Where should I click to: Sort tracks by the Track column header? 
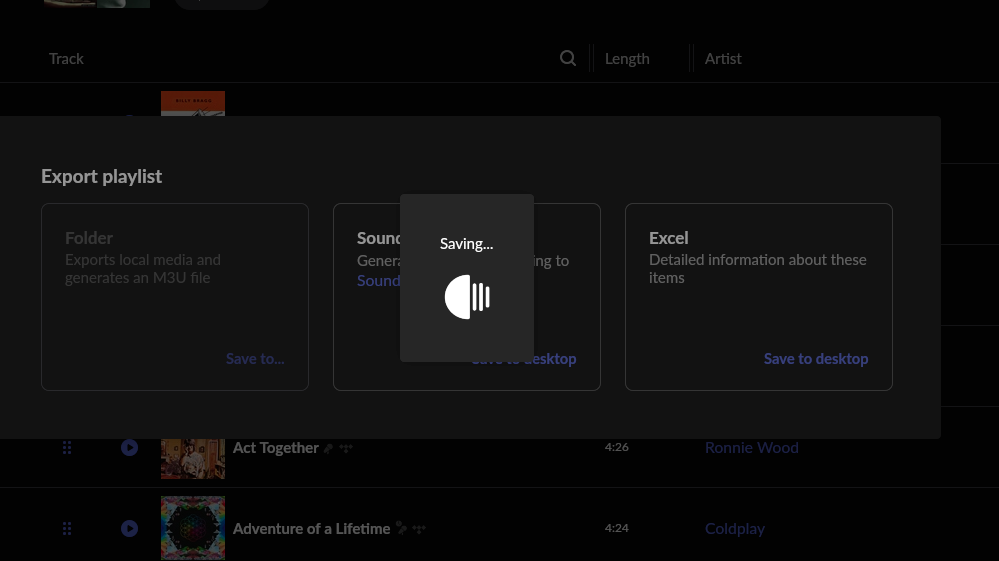(66, 59)
